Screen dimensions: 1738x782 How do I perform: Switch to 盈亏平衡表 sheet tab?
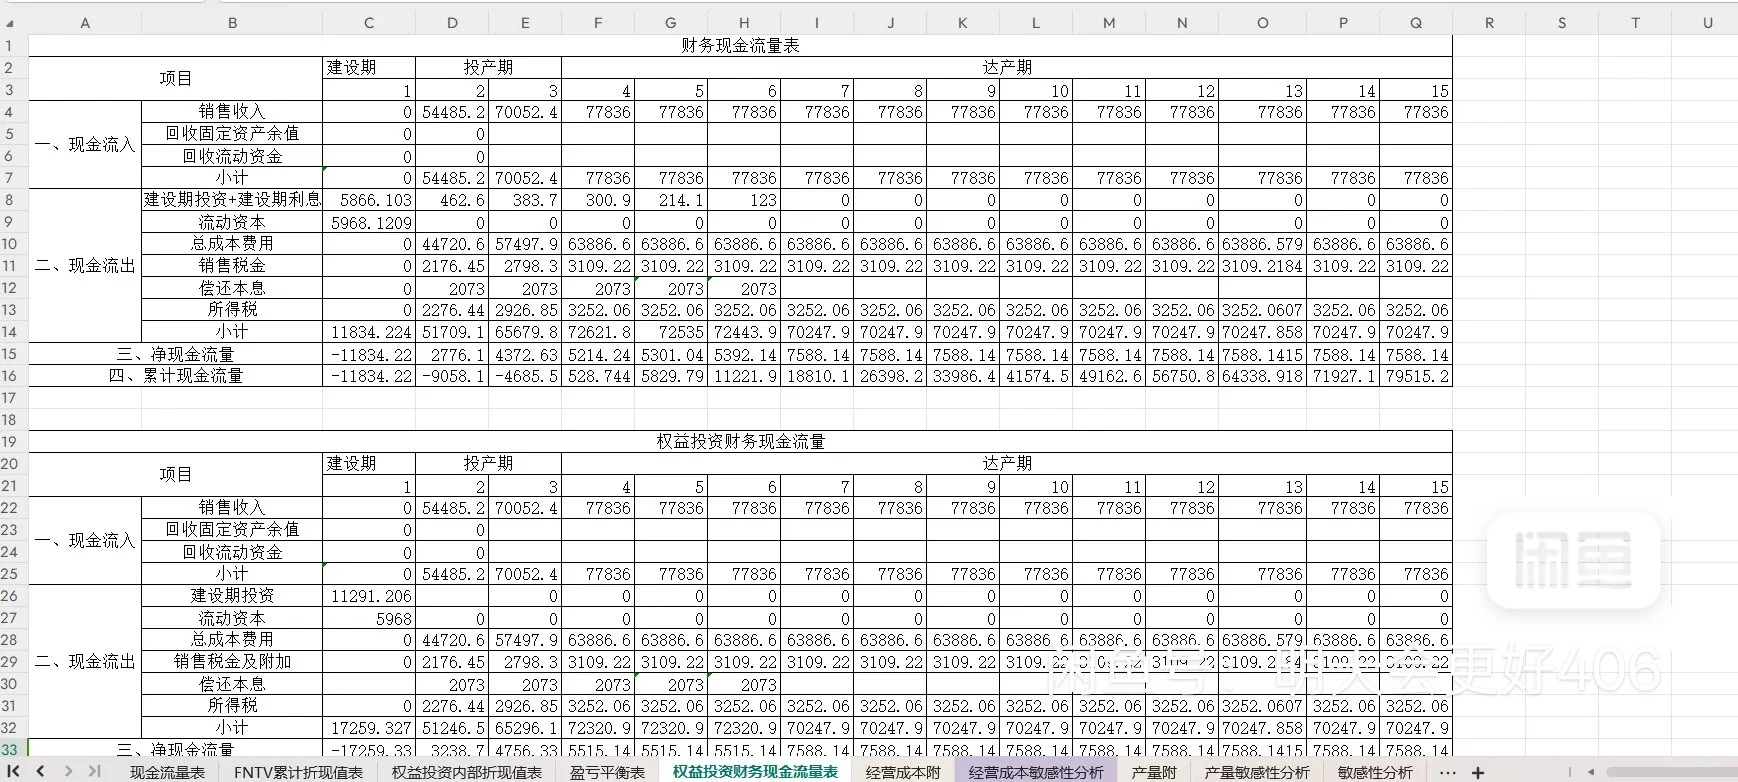[x=607, y=772]
